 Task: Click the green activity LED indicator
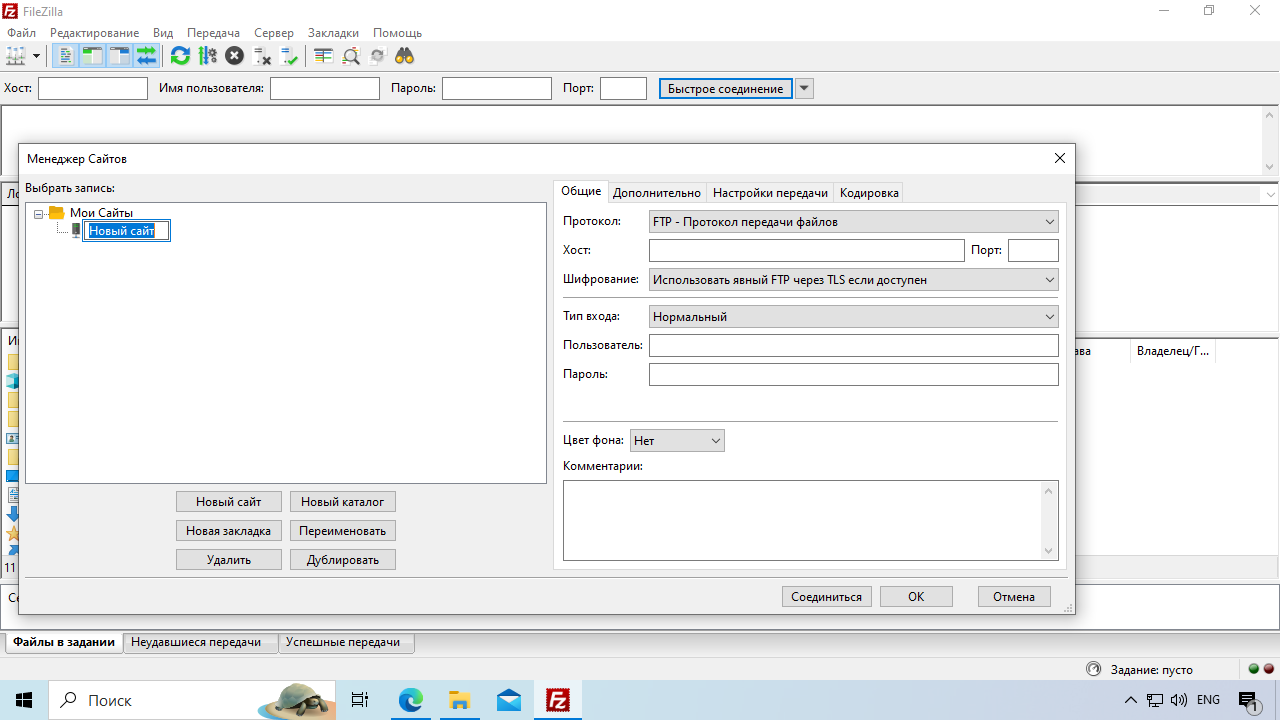[1254, 669]
